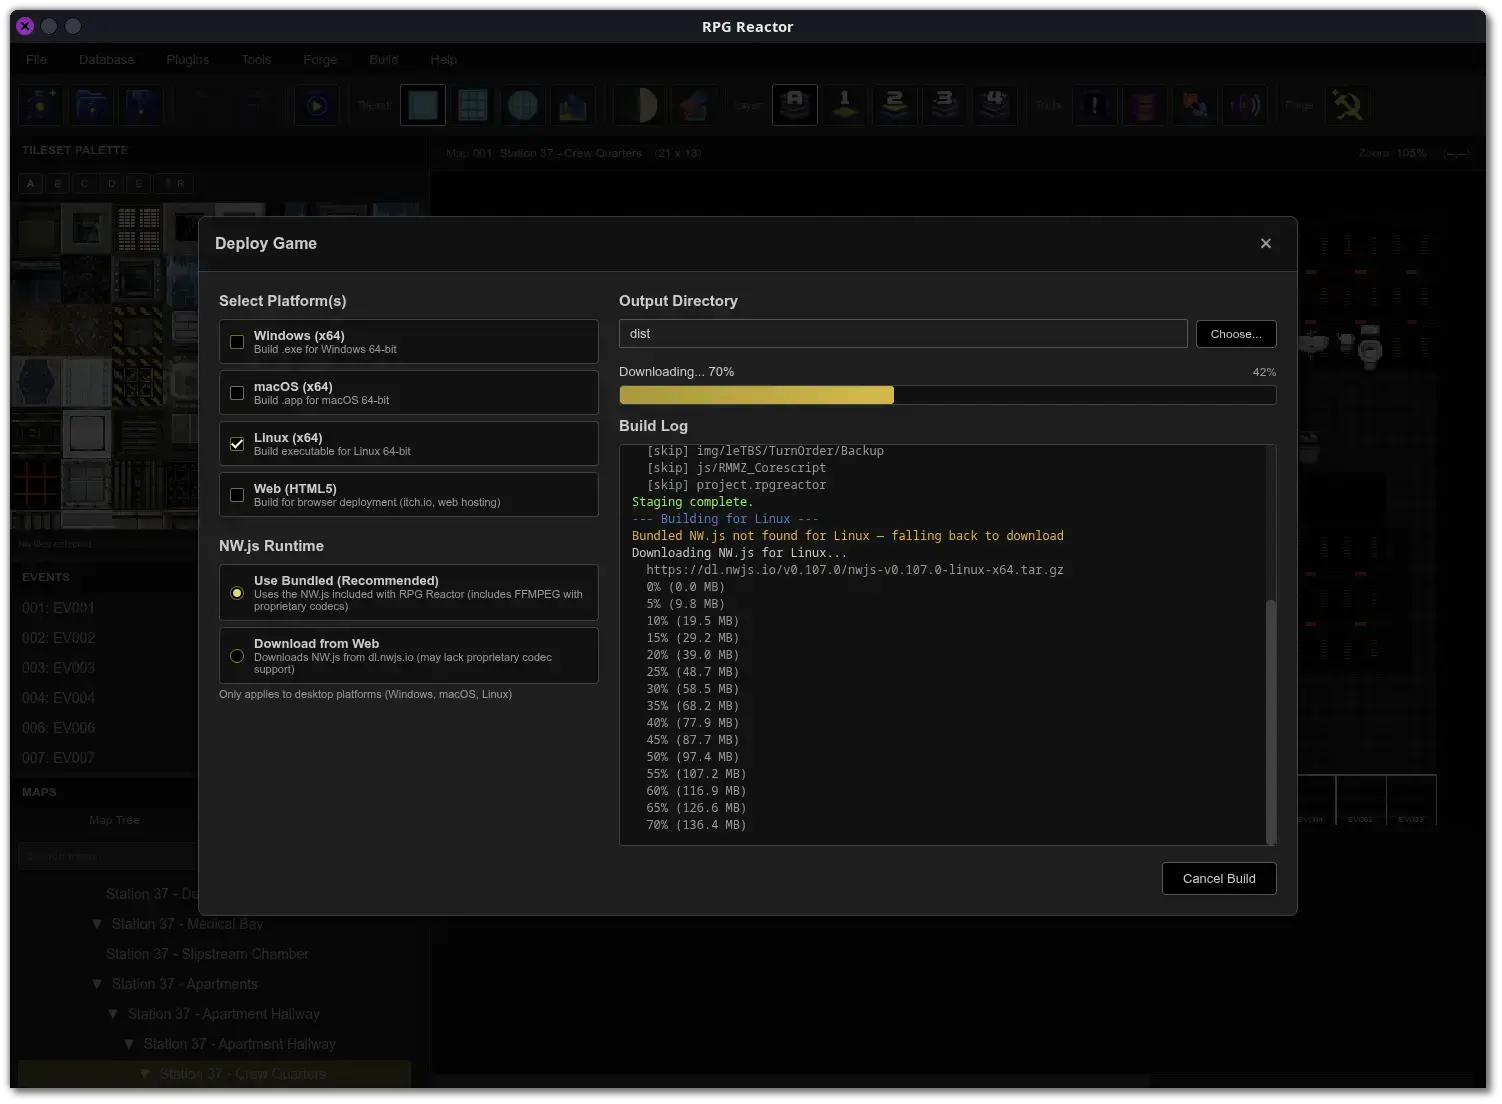Click the download progress bar

pyautogui.click(x=947, y=395)
